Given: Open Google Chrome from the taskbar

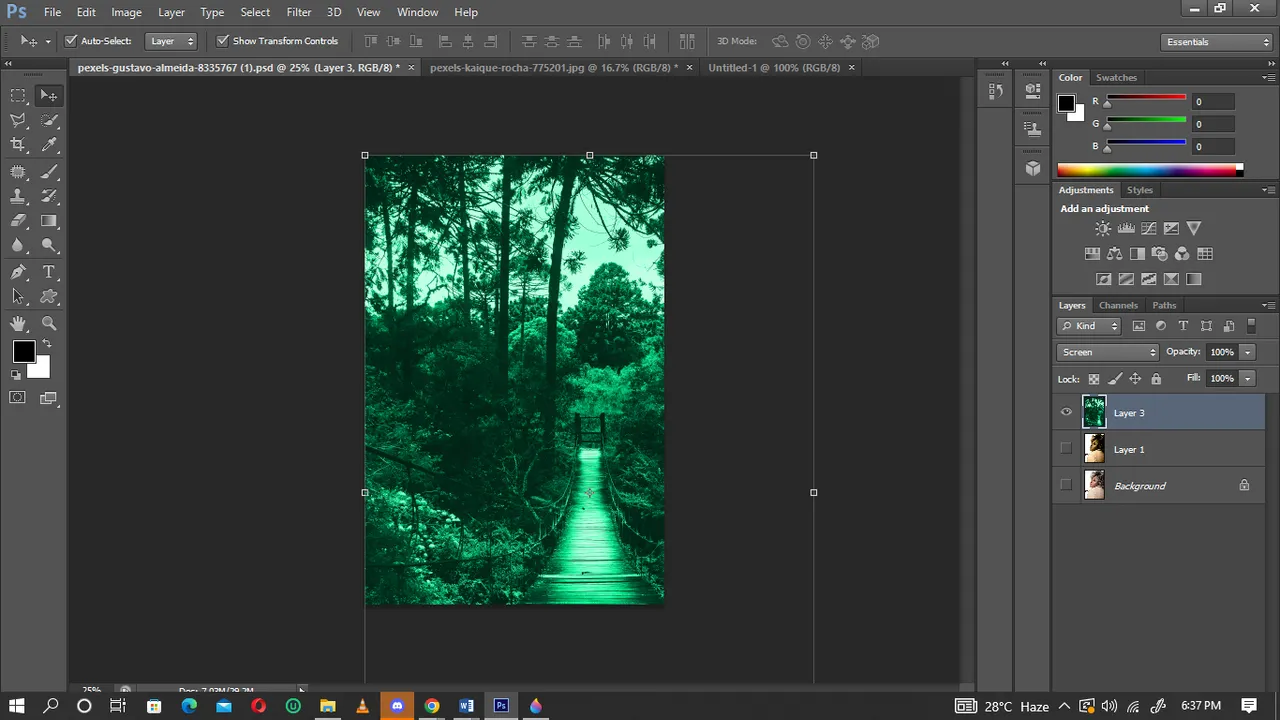Looking at the screenshot, I should (x=432, y=706).
